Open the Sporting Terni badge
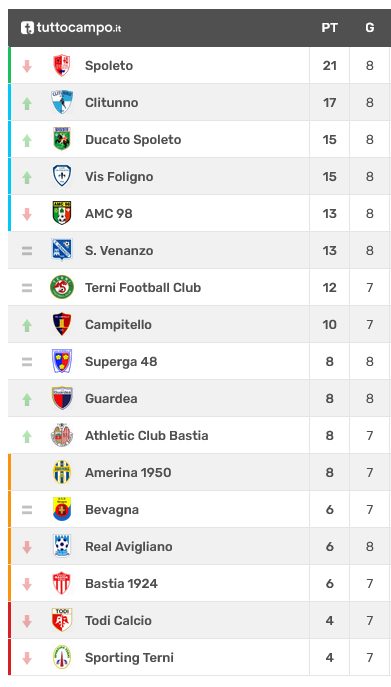The image size is (391, 687). pyautogui.click(x=62, y=657)
